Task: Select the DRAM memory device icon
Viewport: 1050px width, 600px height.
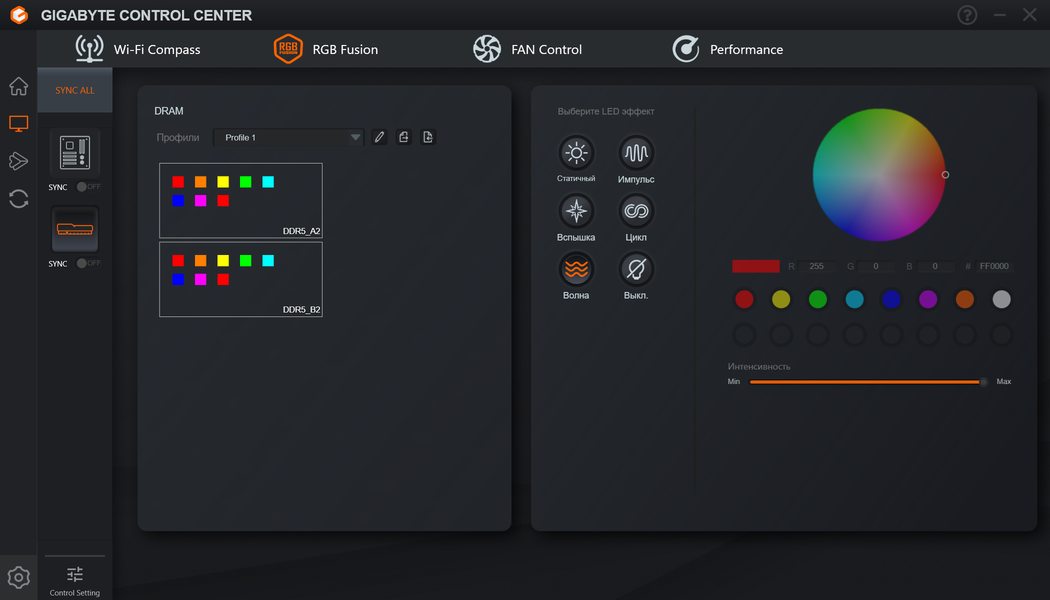Action: click(x=75, y=229)
